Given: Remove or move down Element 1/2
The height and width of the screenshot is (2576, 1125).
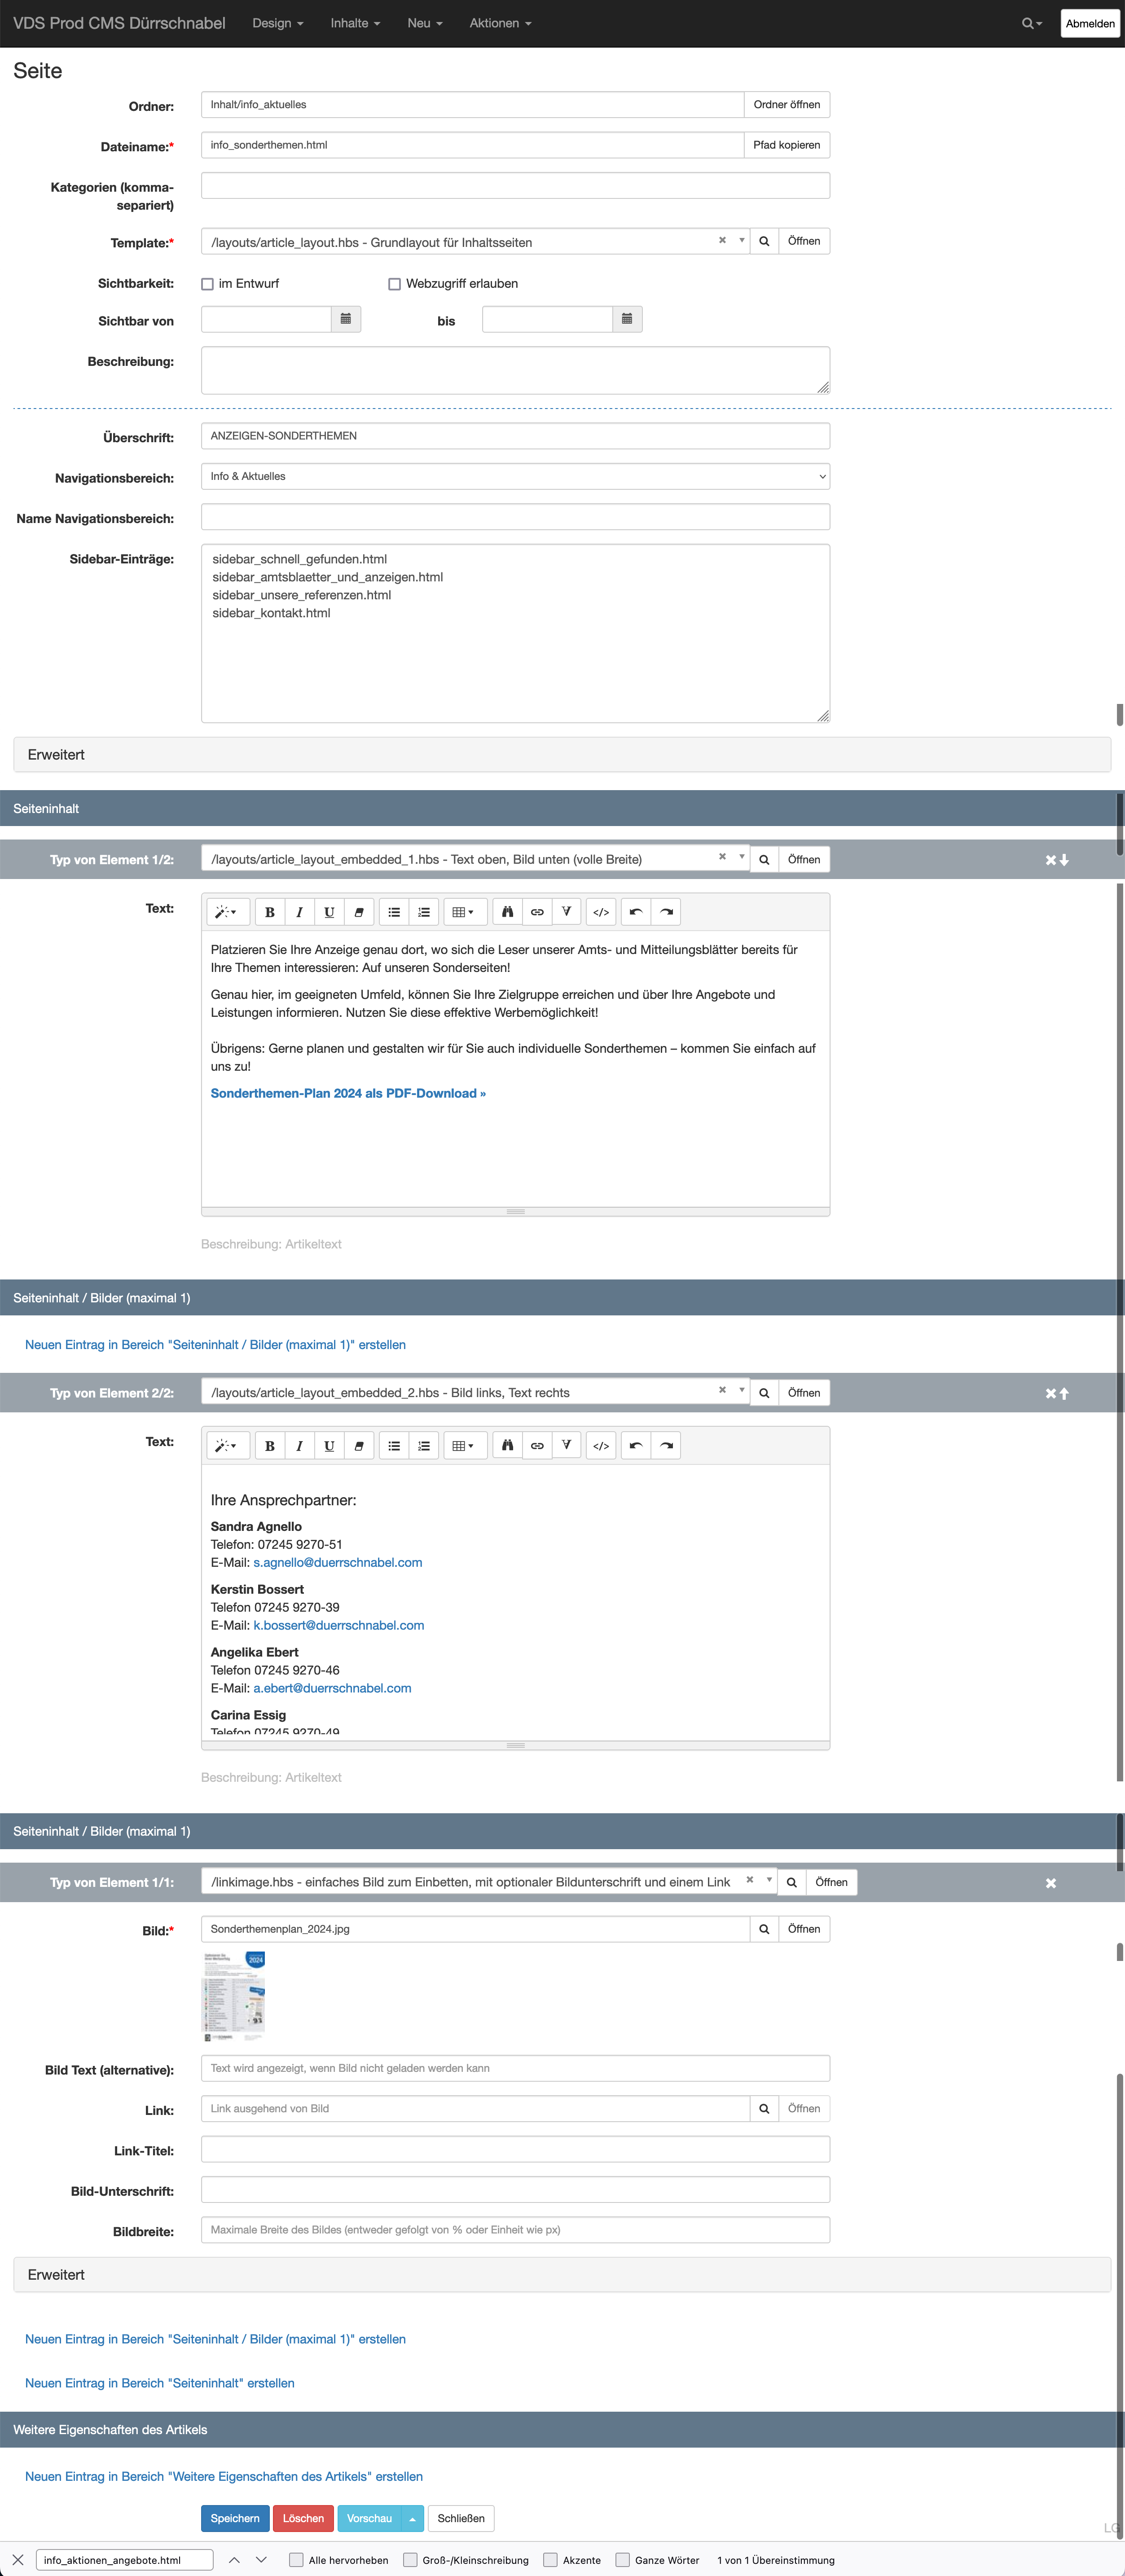Looking at the screenshot, I should pos(1057,860).
